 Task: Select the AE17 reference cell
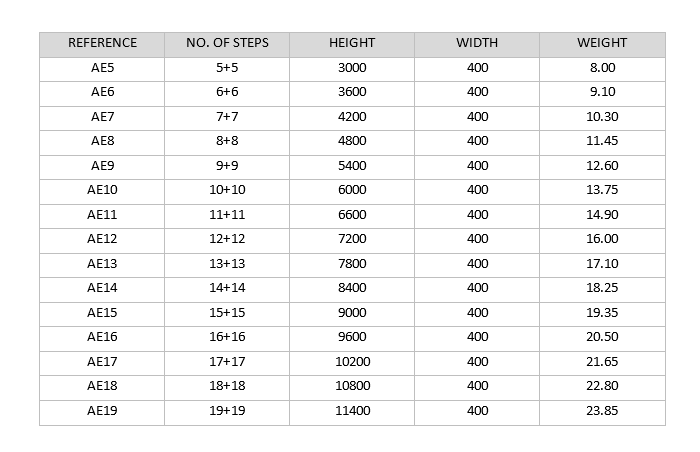pyautogui.click(x=102, y=363)
